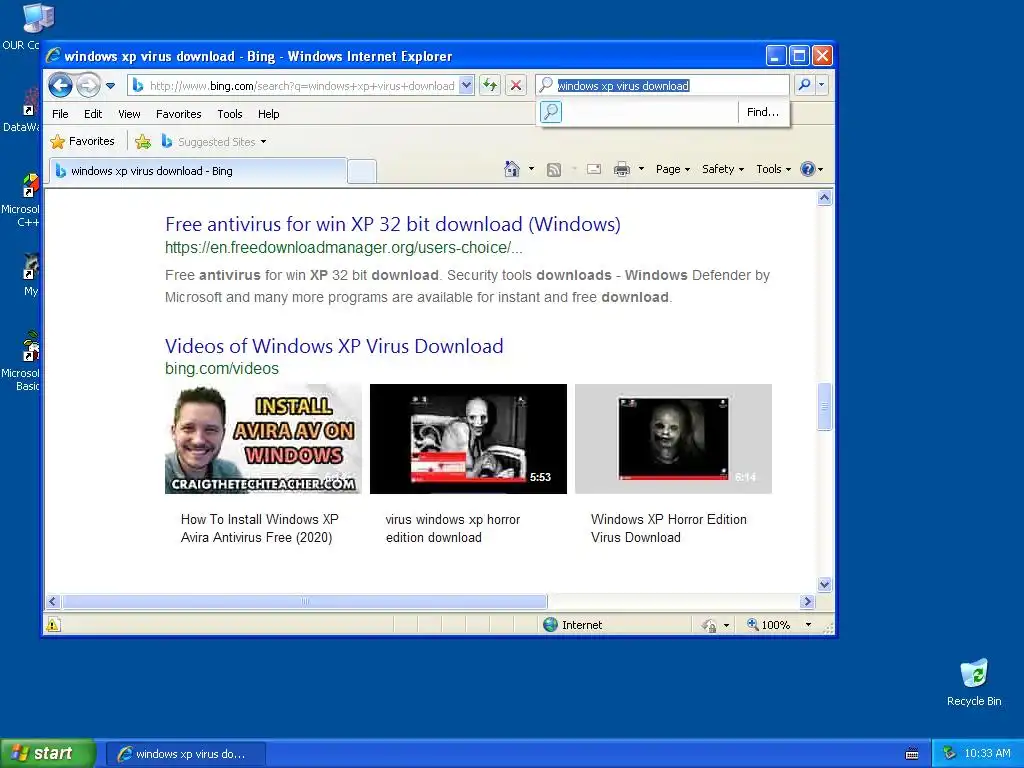Click the Print icon
1024x768 pixels.
pos(622,170)
